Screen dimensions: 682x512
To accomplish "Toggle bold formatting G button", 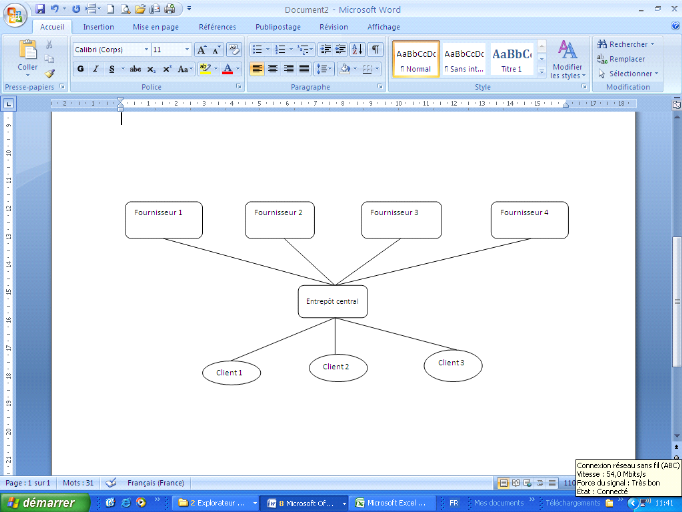I will pyautogui.click(x=80, y=69).
